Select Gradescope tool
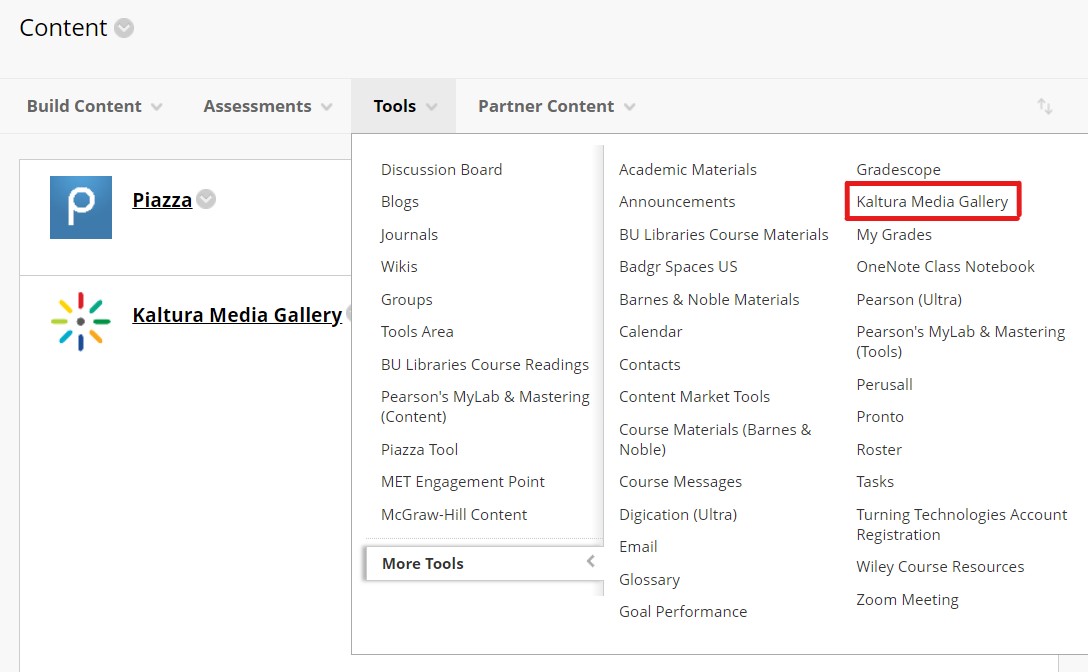The width and height of the screenshot is (1088, 672). [x=899, y=169]
